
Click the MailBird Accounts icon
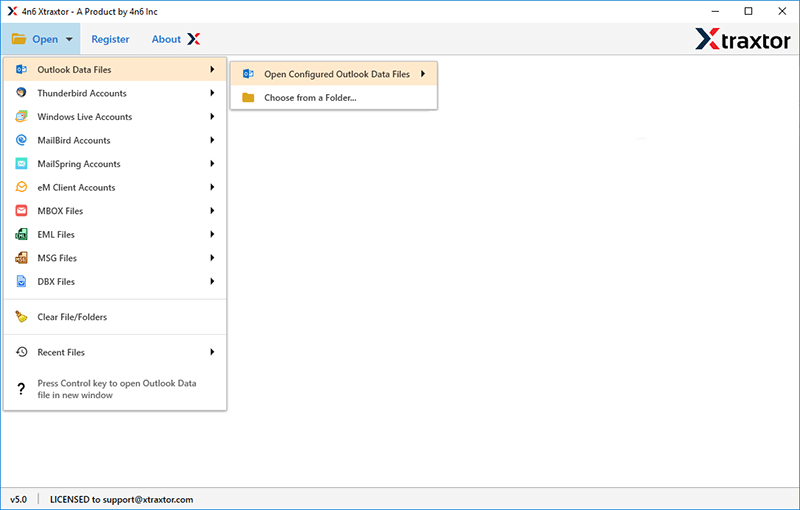[x=21, y=140]
